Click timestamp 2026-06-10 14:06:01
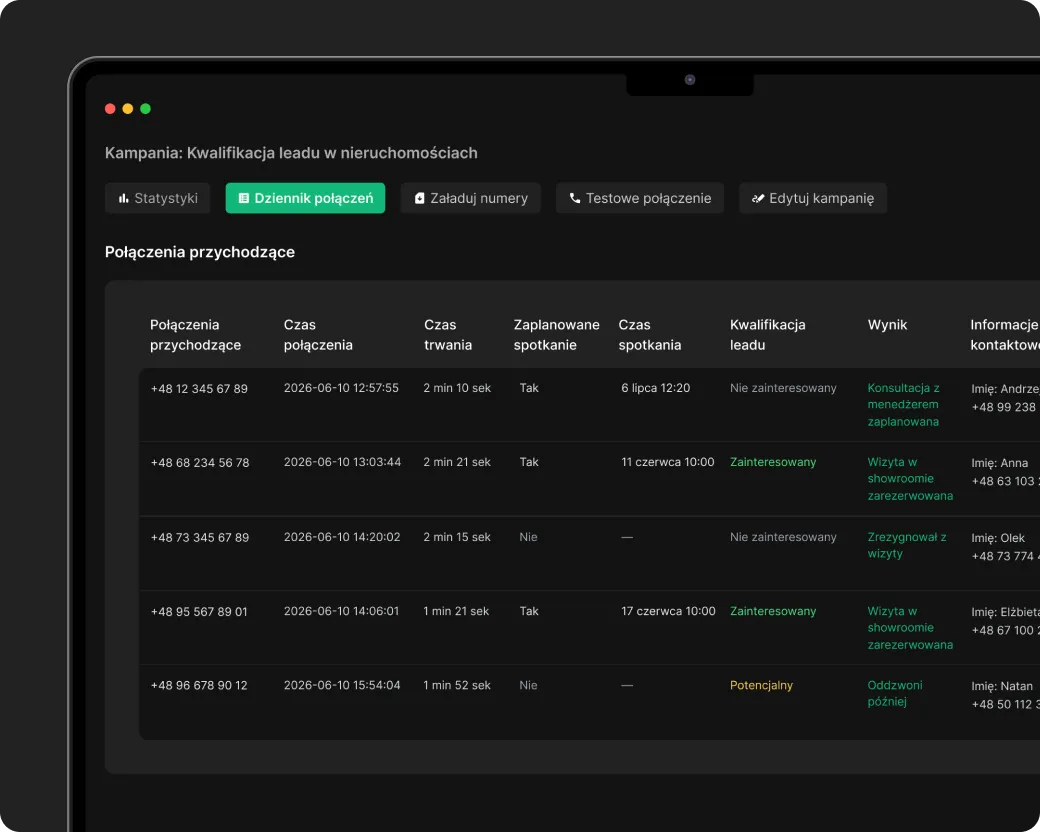 (342, 611)
